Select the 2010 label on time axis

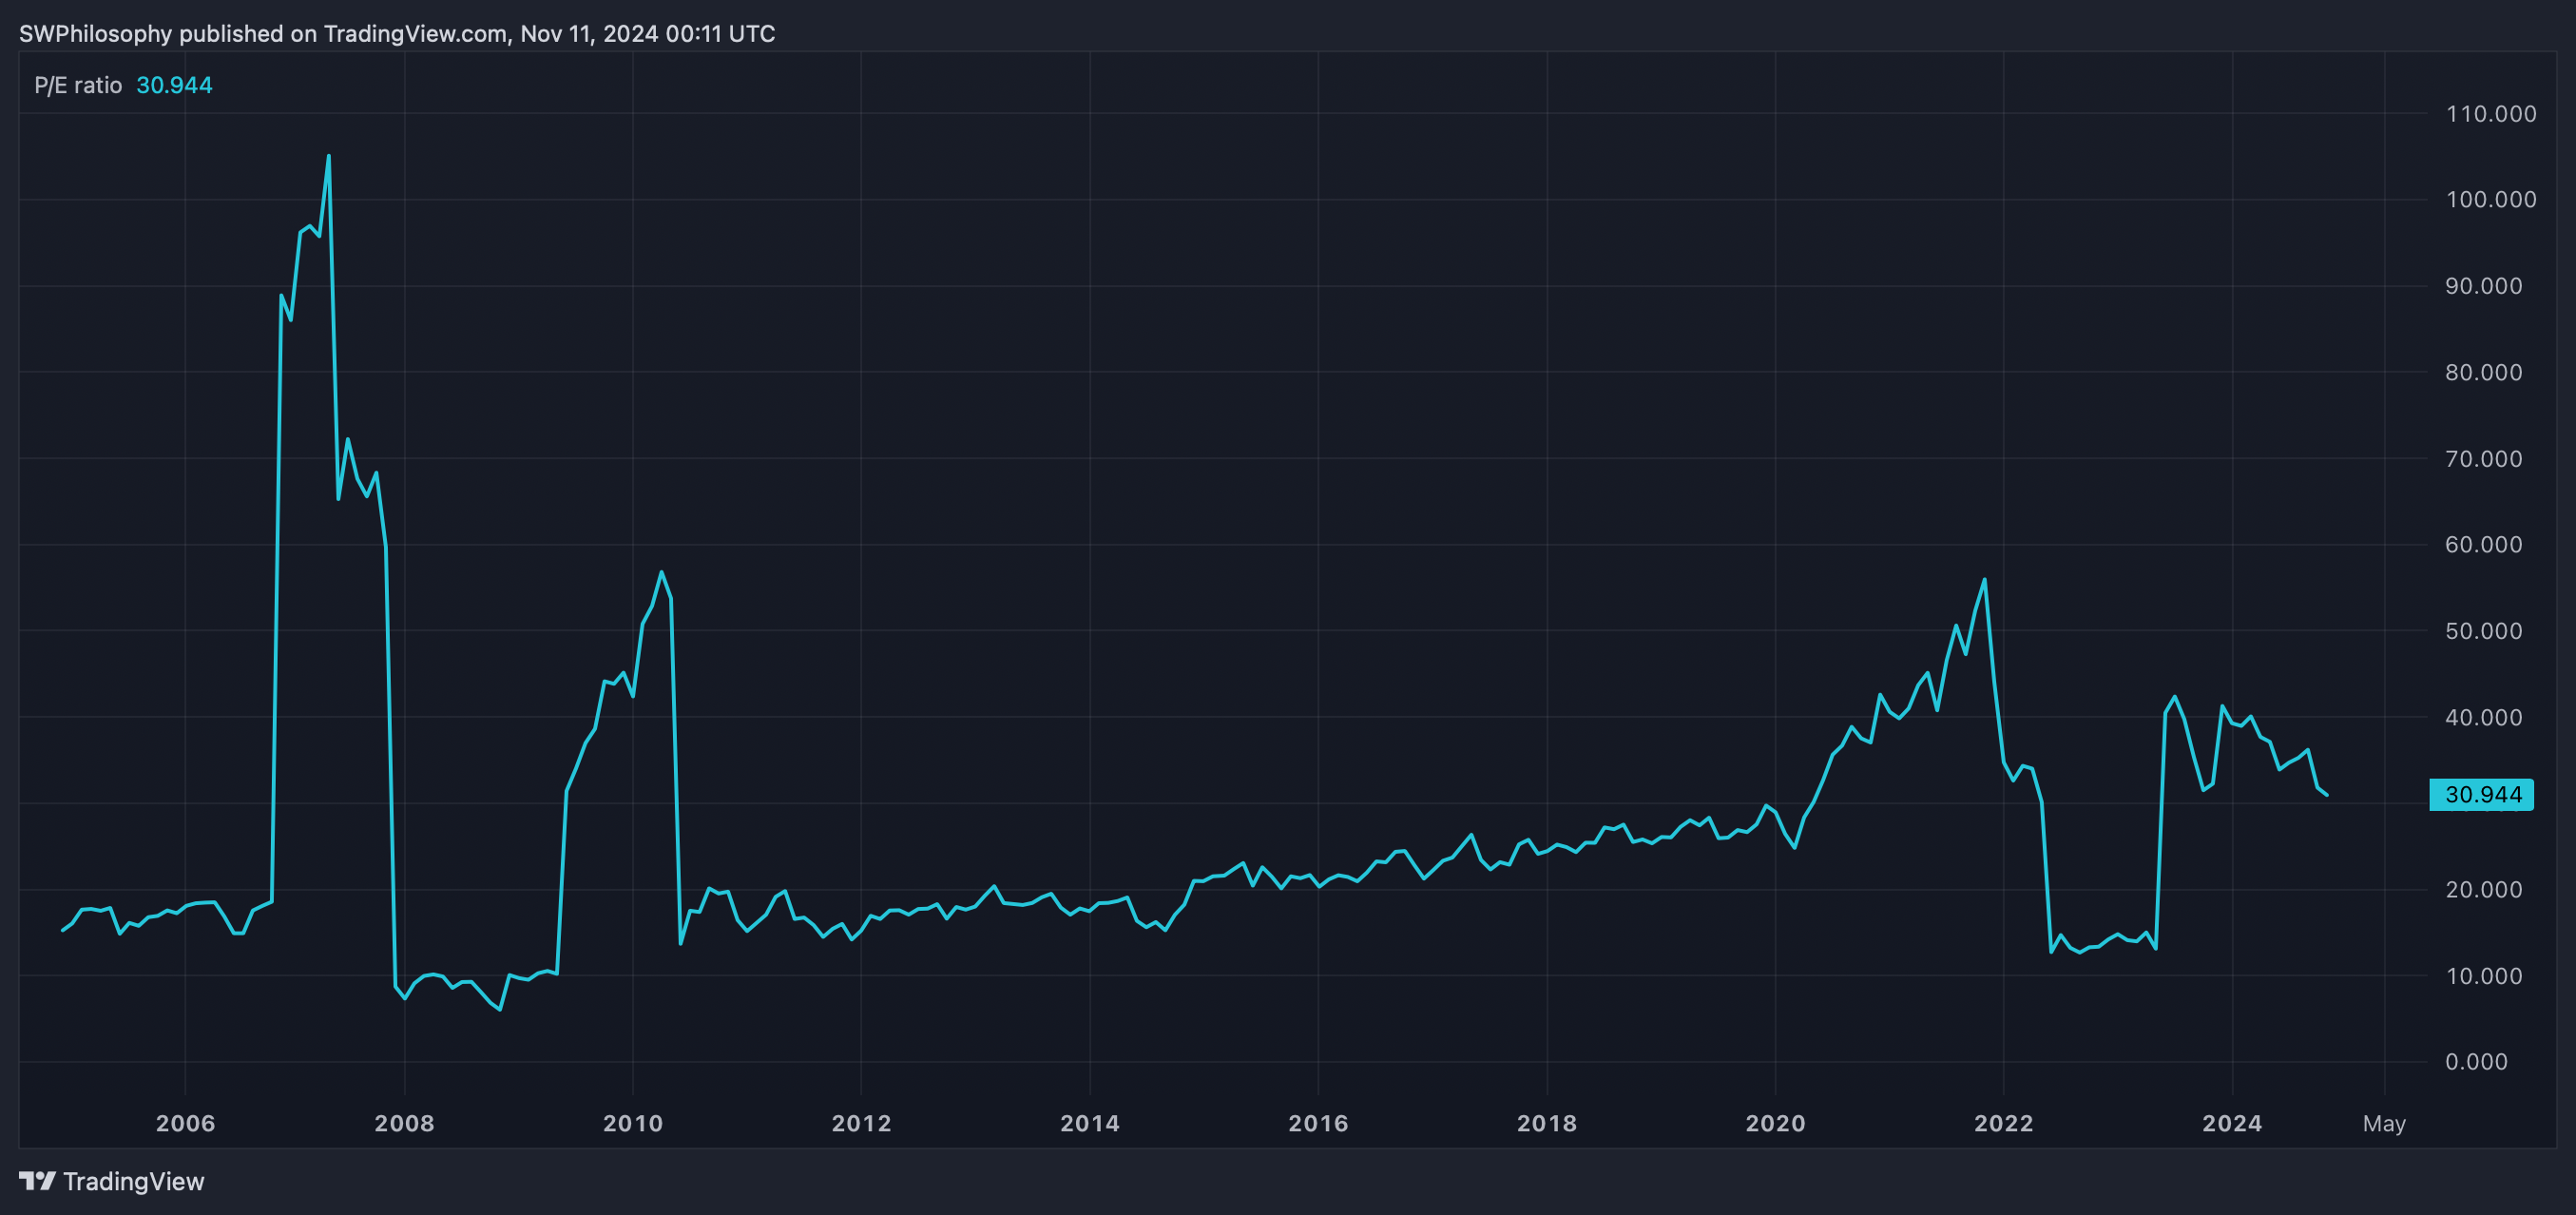pyautogui.click(x=632, y=1123)
